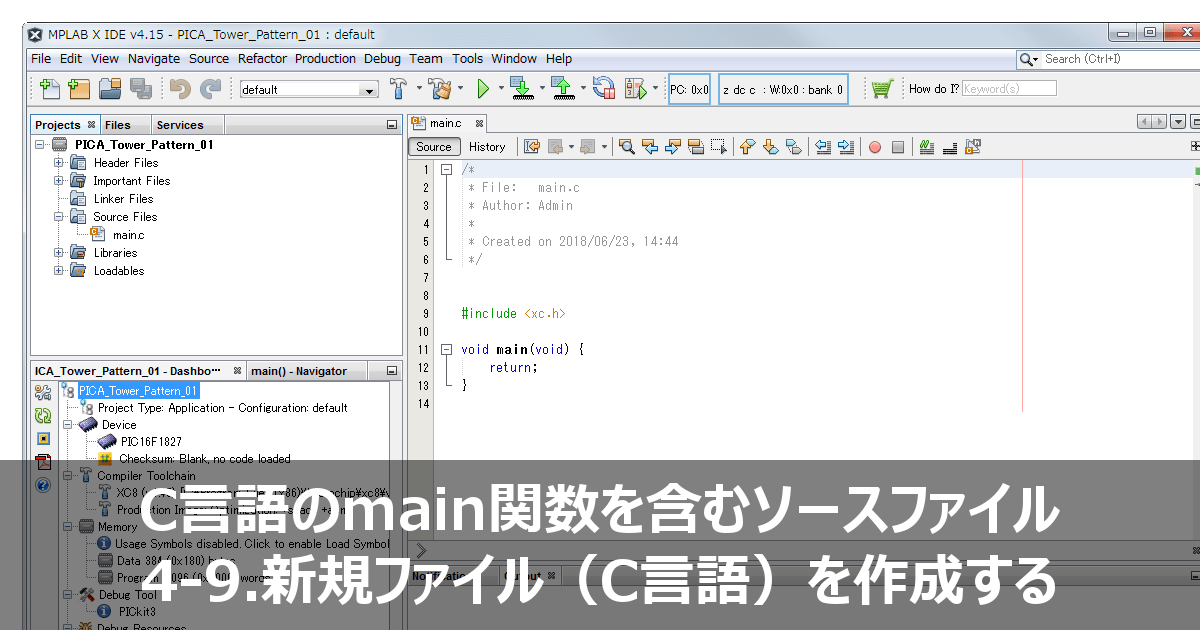Image resolution: width=1200 pixels, height=630 pixels.
Task: Run the main project
Action: point(486,88)
